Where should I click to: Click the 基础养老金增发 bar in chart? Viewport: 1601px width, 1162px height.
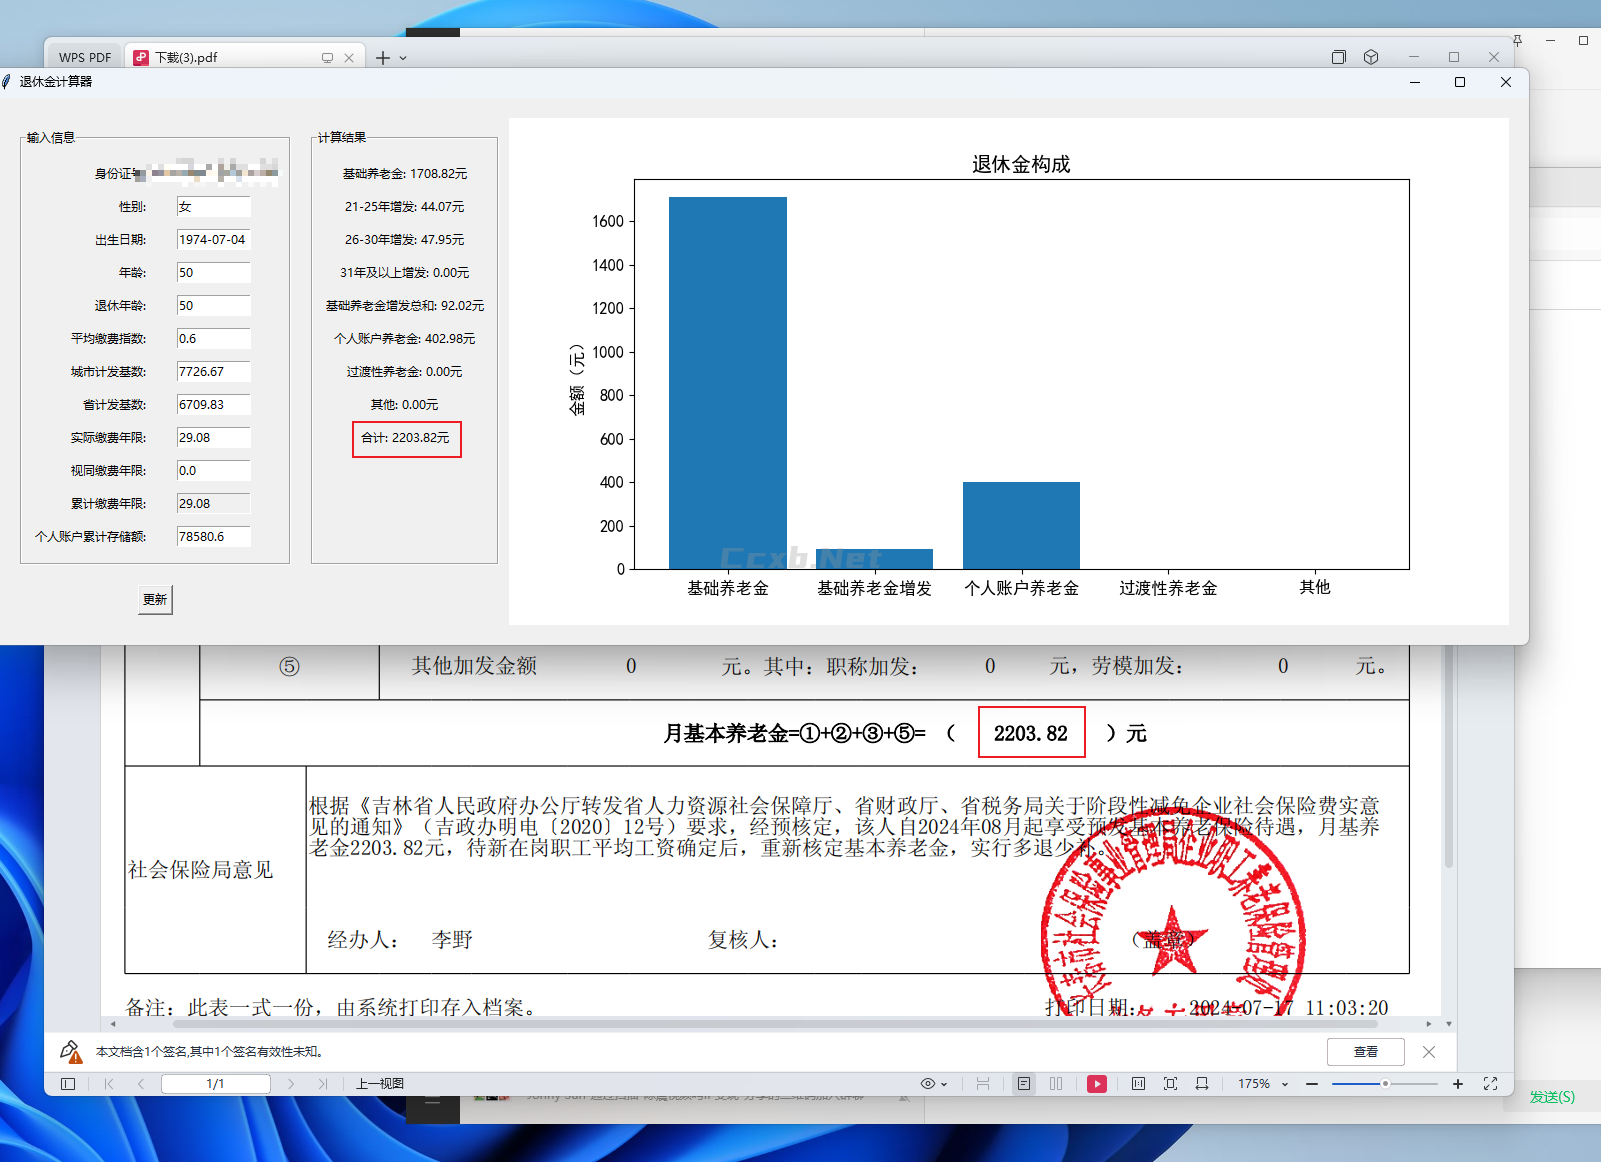tap(875, 559)
